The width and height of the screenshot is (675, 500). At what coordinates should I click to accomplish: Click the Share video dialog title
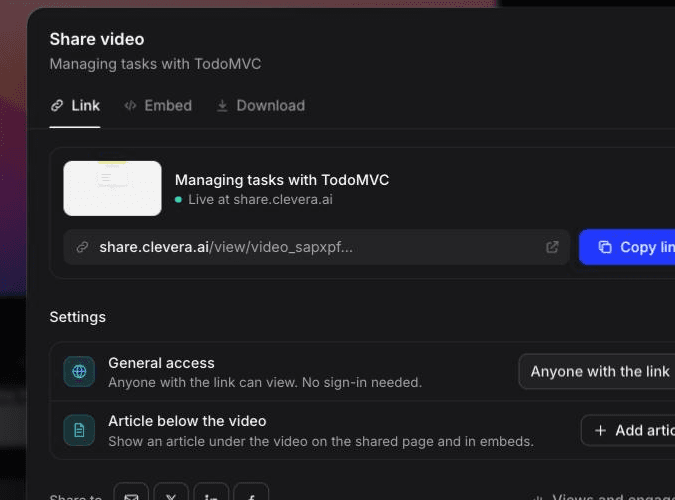(97, 39)
